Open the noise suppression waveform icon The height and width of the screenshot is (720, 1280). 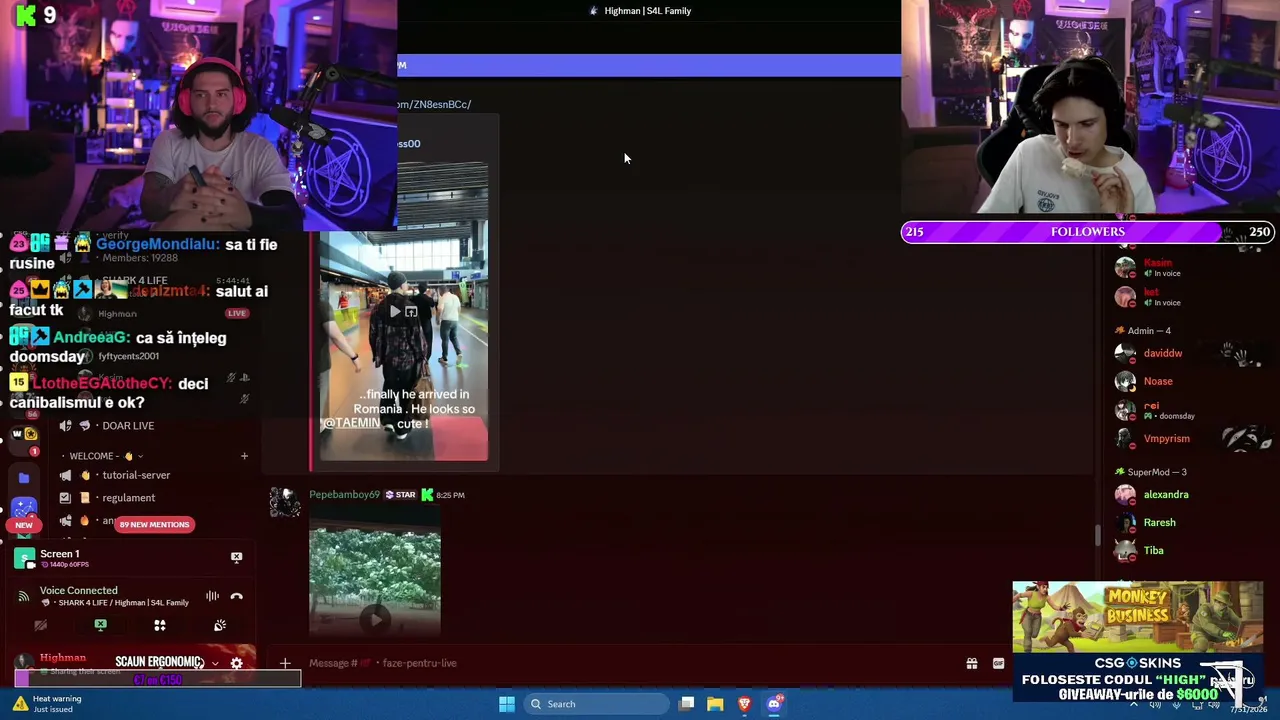tap(212, 596)
